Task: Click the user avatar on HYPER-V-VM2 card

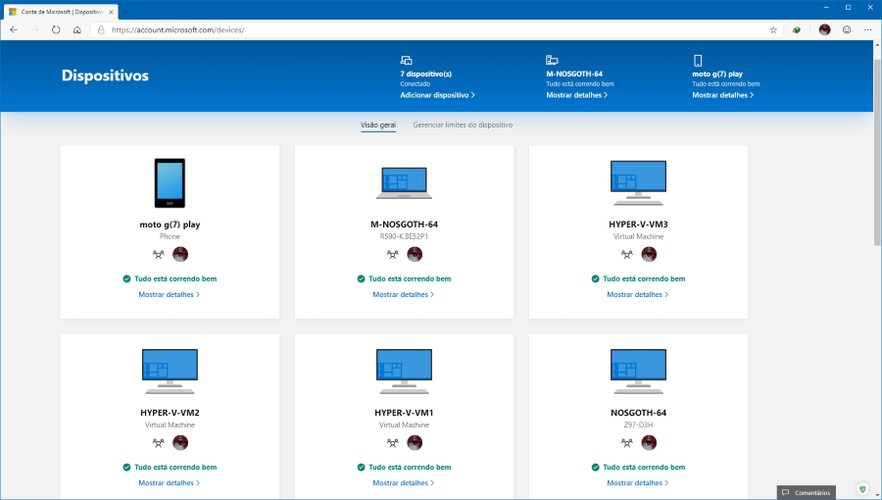Action: pyautogui.click(x=181, y=443)
